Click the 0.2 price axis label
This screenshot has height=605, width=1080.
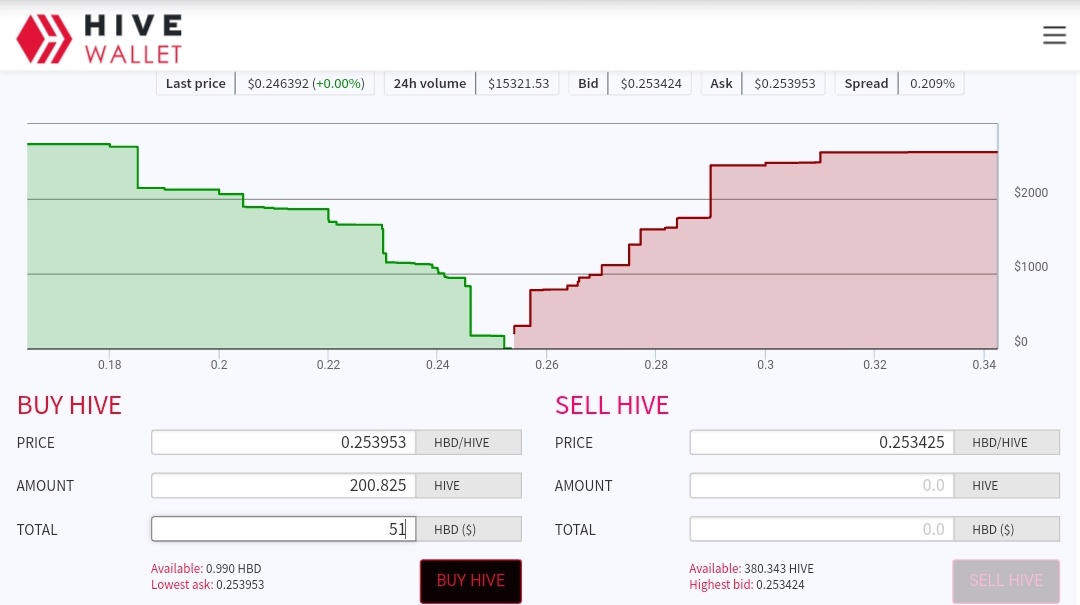[219, 365]
